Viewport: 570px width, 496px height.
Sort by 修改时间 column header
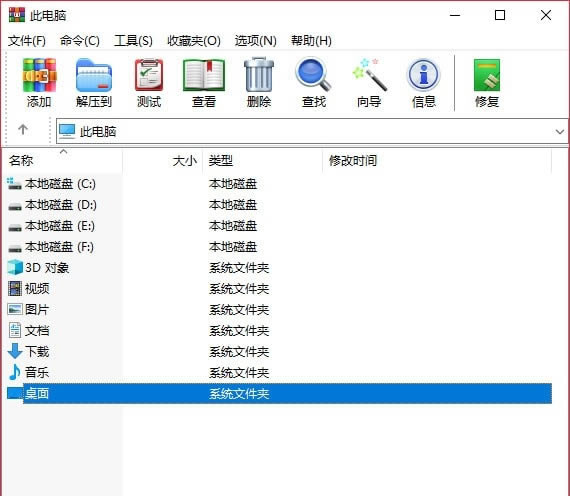pyautogui.click(x=437, y=160)
